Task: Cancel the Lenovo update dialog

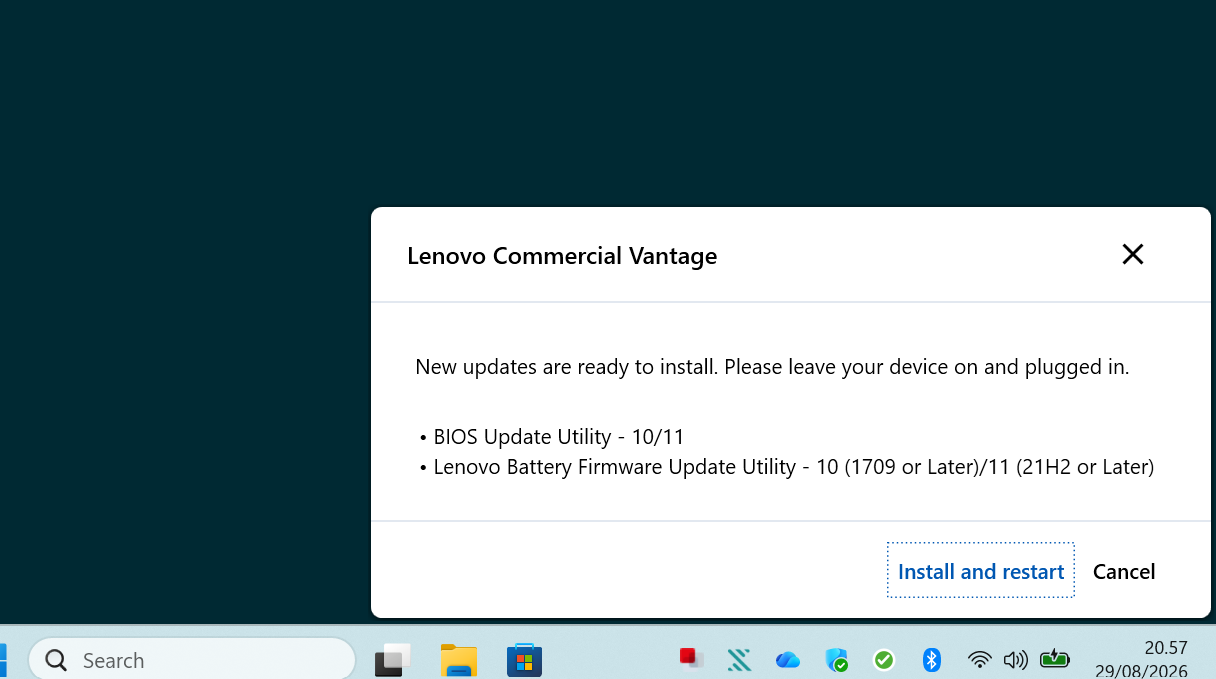Action: (x=1123, y=571)
